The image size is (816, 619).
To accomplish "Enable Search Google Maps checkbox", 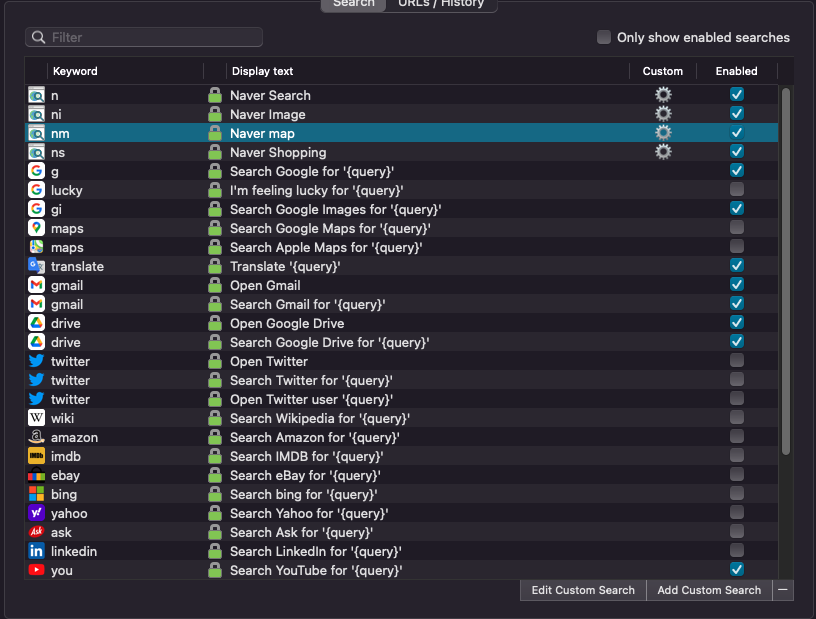I will pyautogui.click(x=736, y=228).
